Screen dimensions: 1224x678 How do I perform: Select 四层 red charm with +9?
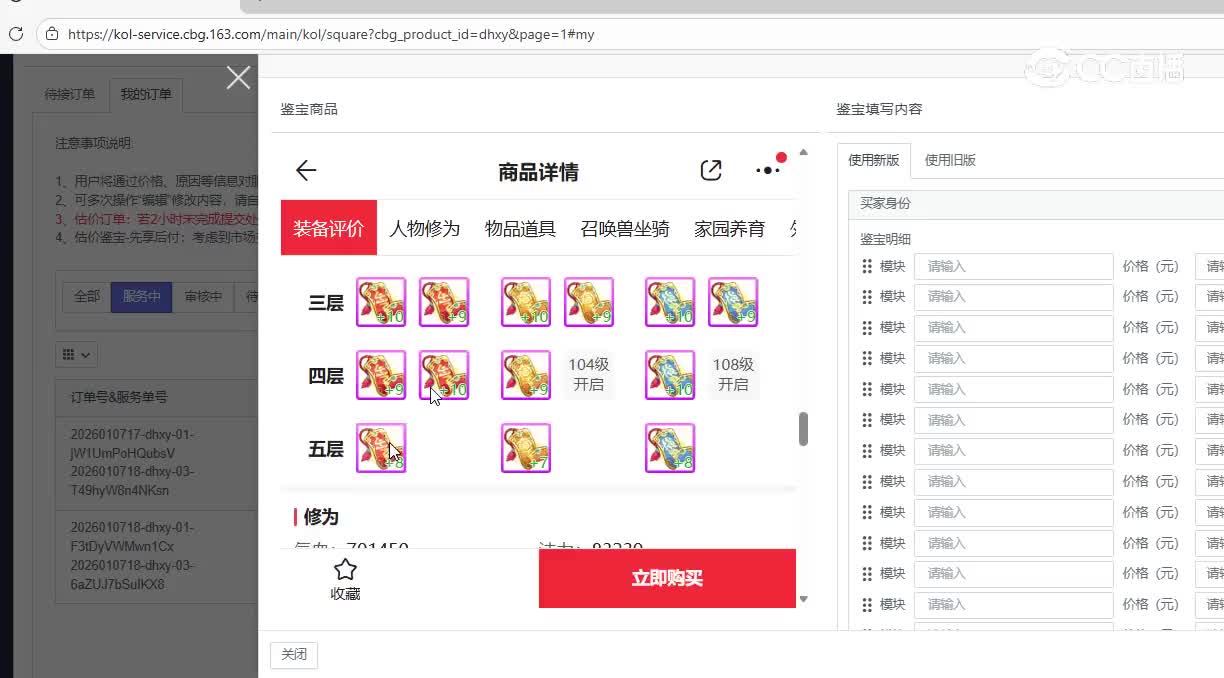381,375
